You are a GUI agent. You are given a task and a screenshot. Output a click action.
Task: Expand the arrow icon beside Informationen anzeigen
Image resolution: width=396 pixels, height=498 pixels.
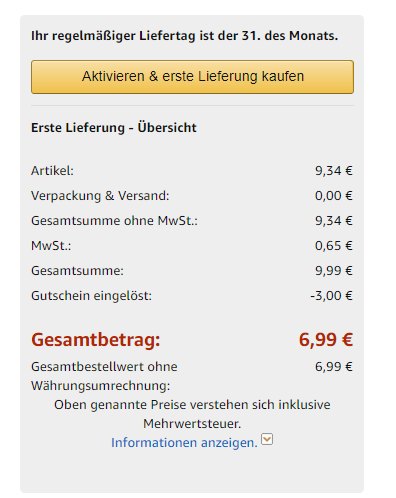point(267,439)
